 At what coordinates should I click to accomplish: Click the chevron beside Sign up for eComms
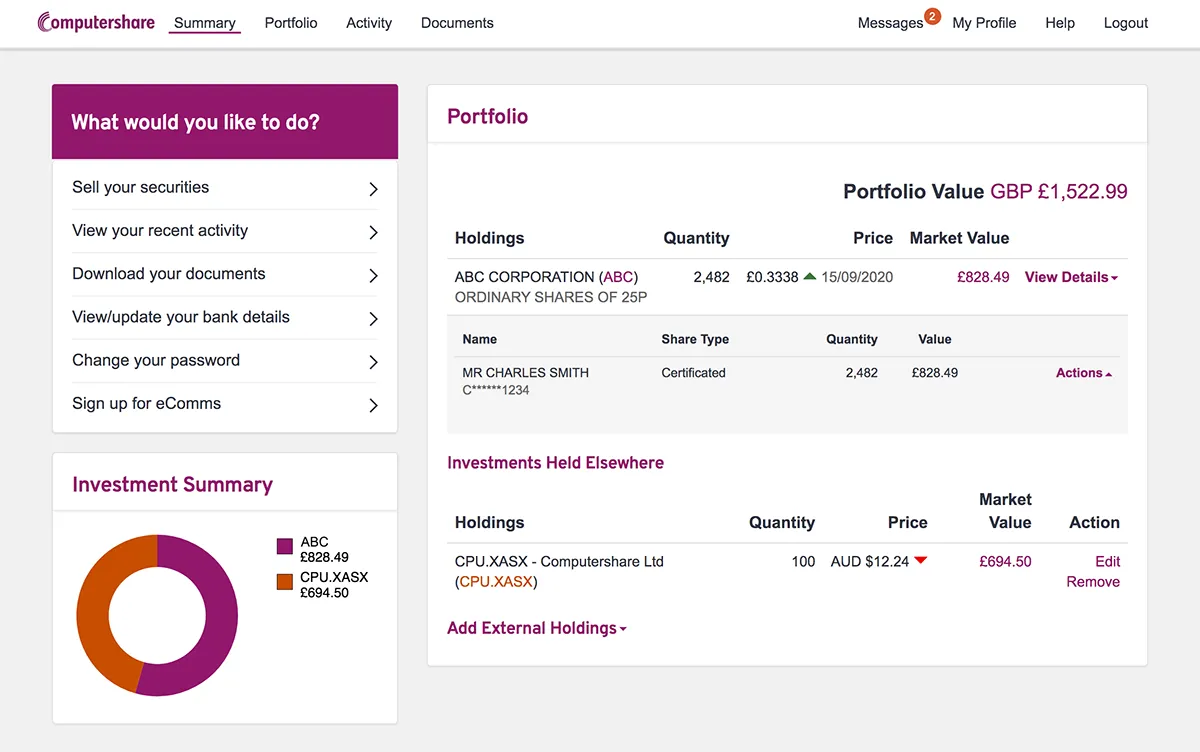tap(372, 404)
